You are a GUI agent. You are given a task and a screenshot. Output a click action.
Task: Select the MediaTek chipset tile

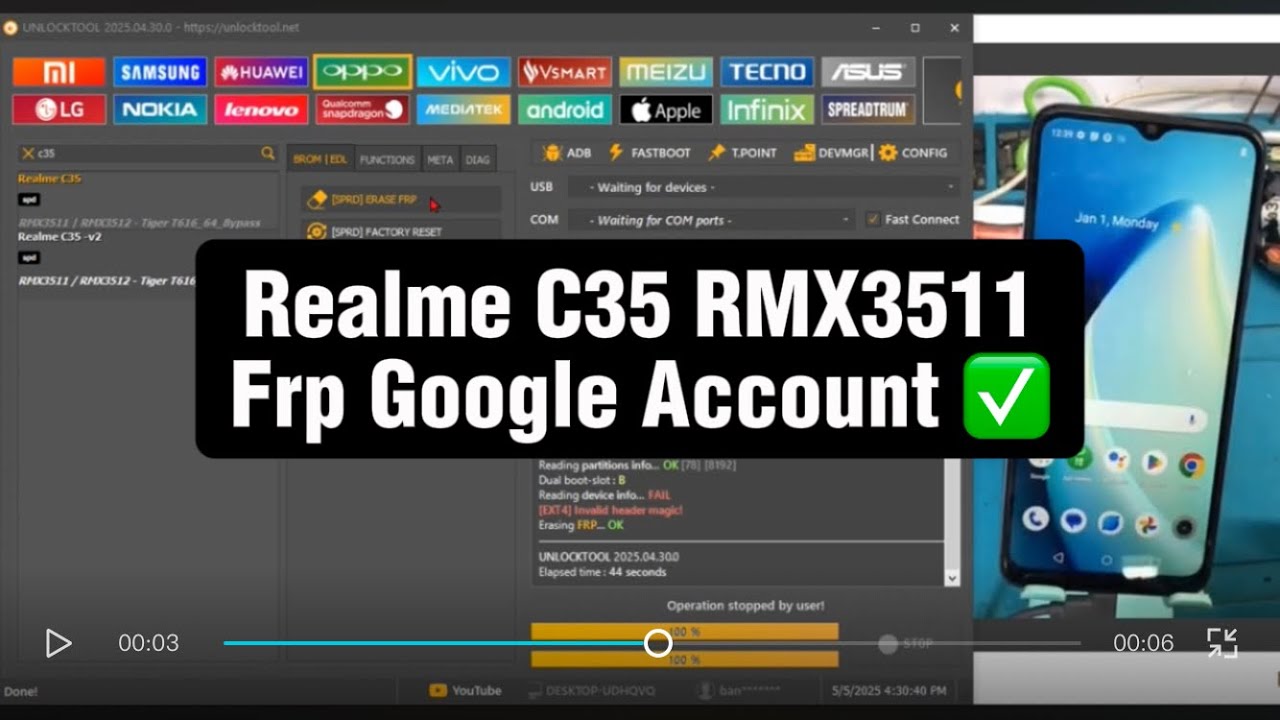(463, 109)
